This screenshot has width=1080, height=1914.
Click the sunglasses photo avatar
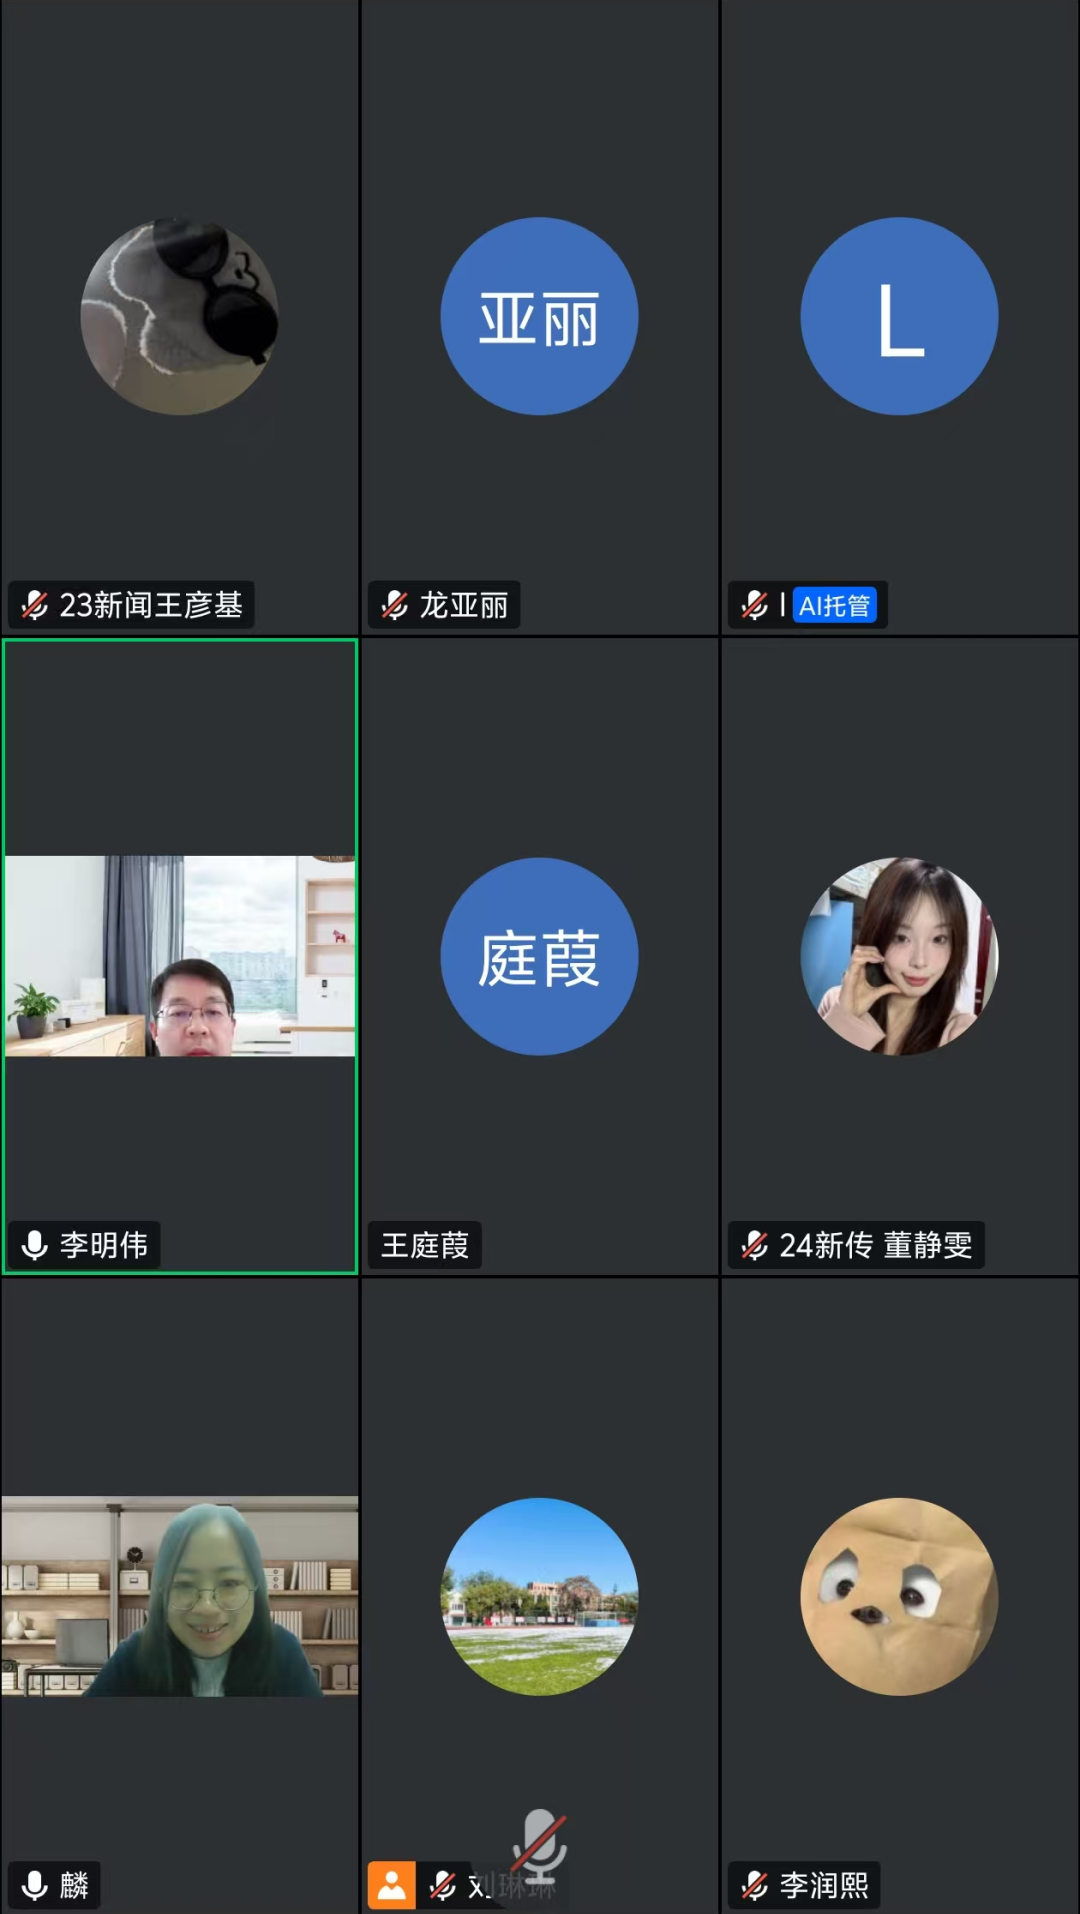(180, 316)
